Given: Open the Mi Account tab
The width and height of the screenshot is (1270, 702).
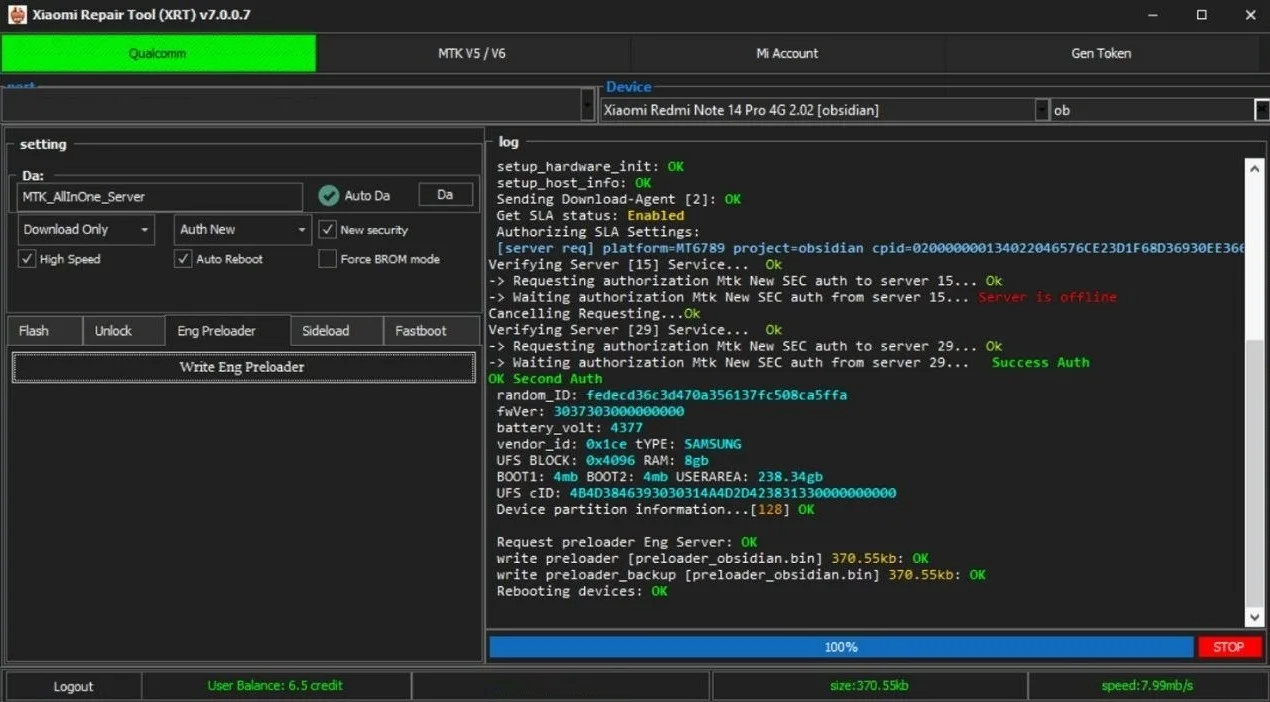Looking at the screenshot, I should tap(787, 53).
